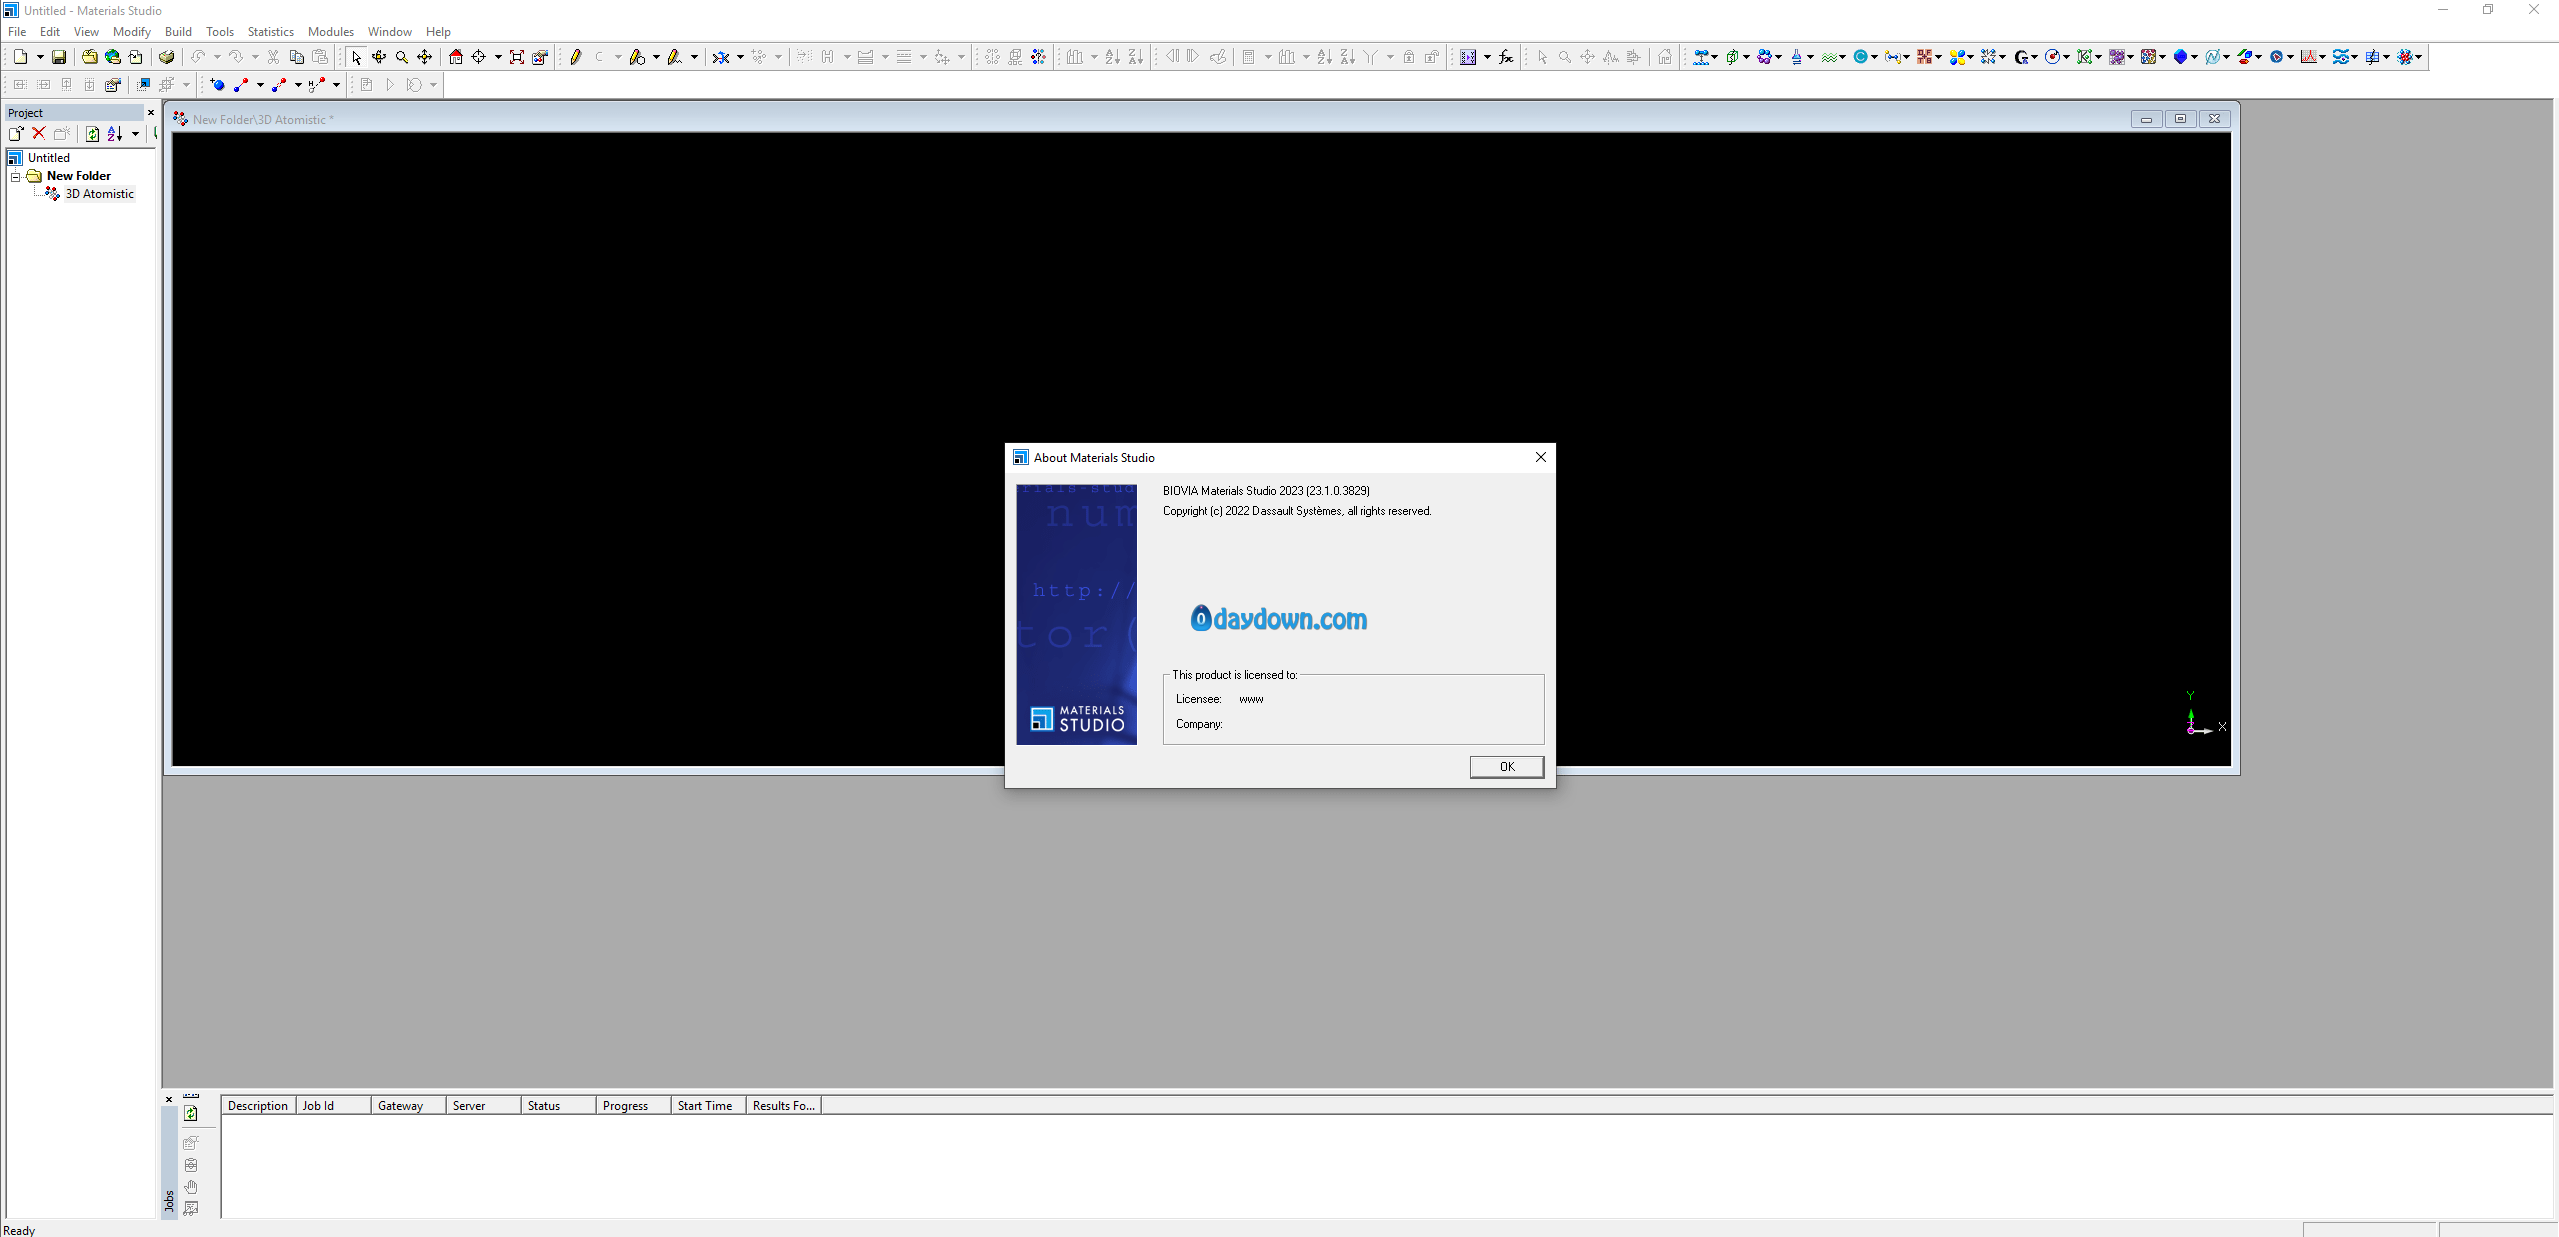Click the Undo arrow icon
This screenshot has width=2559, height=1237.
198,57
